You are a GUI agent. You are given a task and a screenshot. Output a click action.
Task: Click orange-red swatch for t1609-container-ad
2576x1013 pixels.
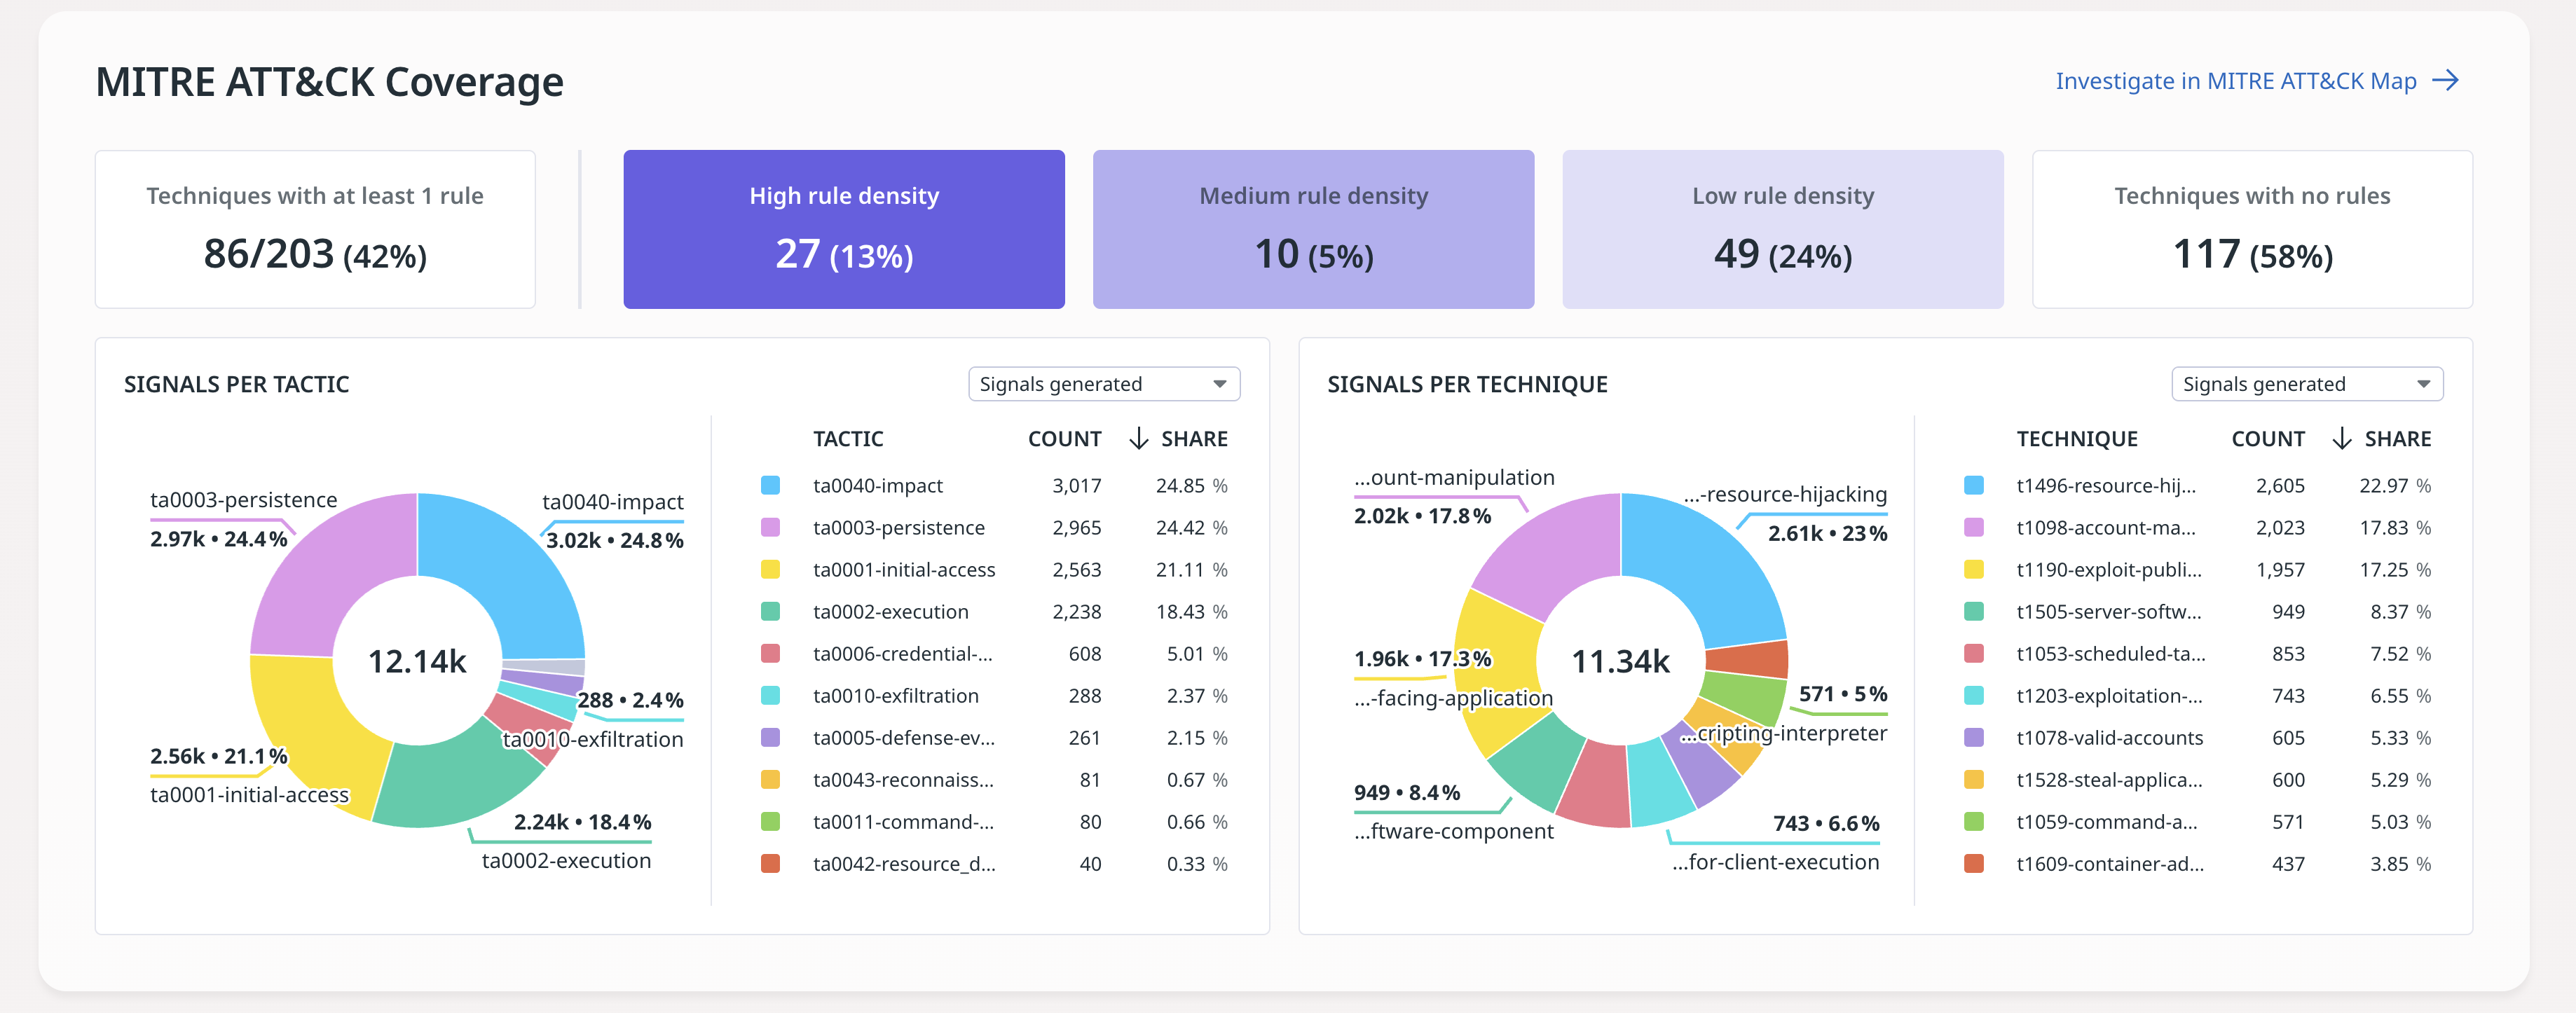coord(1973,863)
